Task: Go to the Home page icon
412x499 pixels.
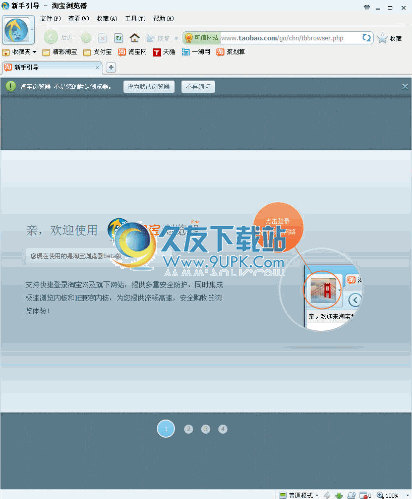Action: (135, 38)
